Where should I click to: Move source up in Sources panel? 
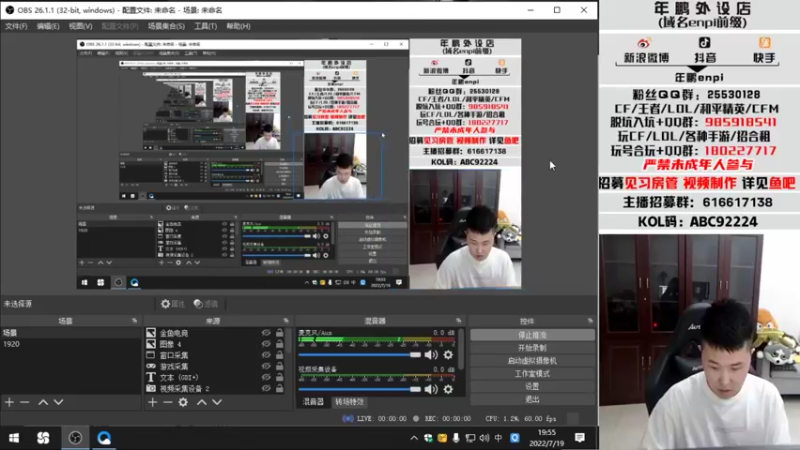point(202,402)
